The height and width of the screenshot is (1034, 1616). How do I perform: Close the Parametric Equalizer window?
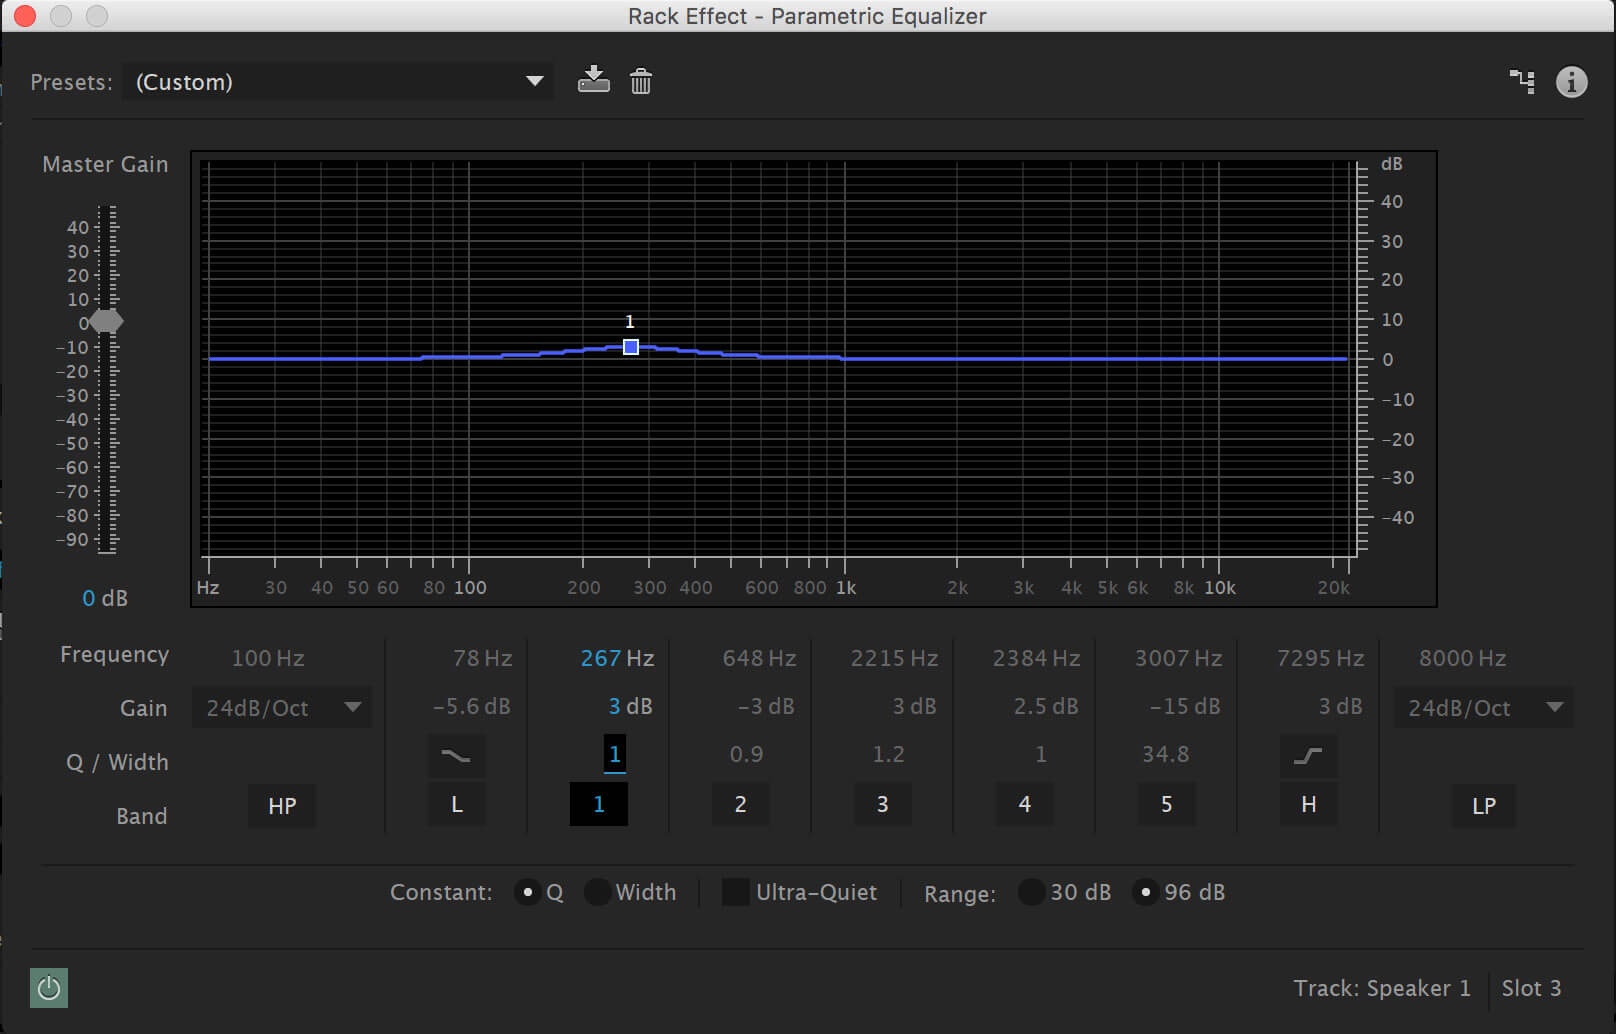(25, 16)
